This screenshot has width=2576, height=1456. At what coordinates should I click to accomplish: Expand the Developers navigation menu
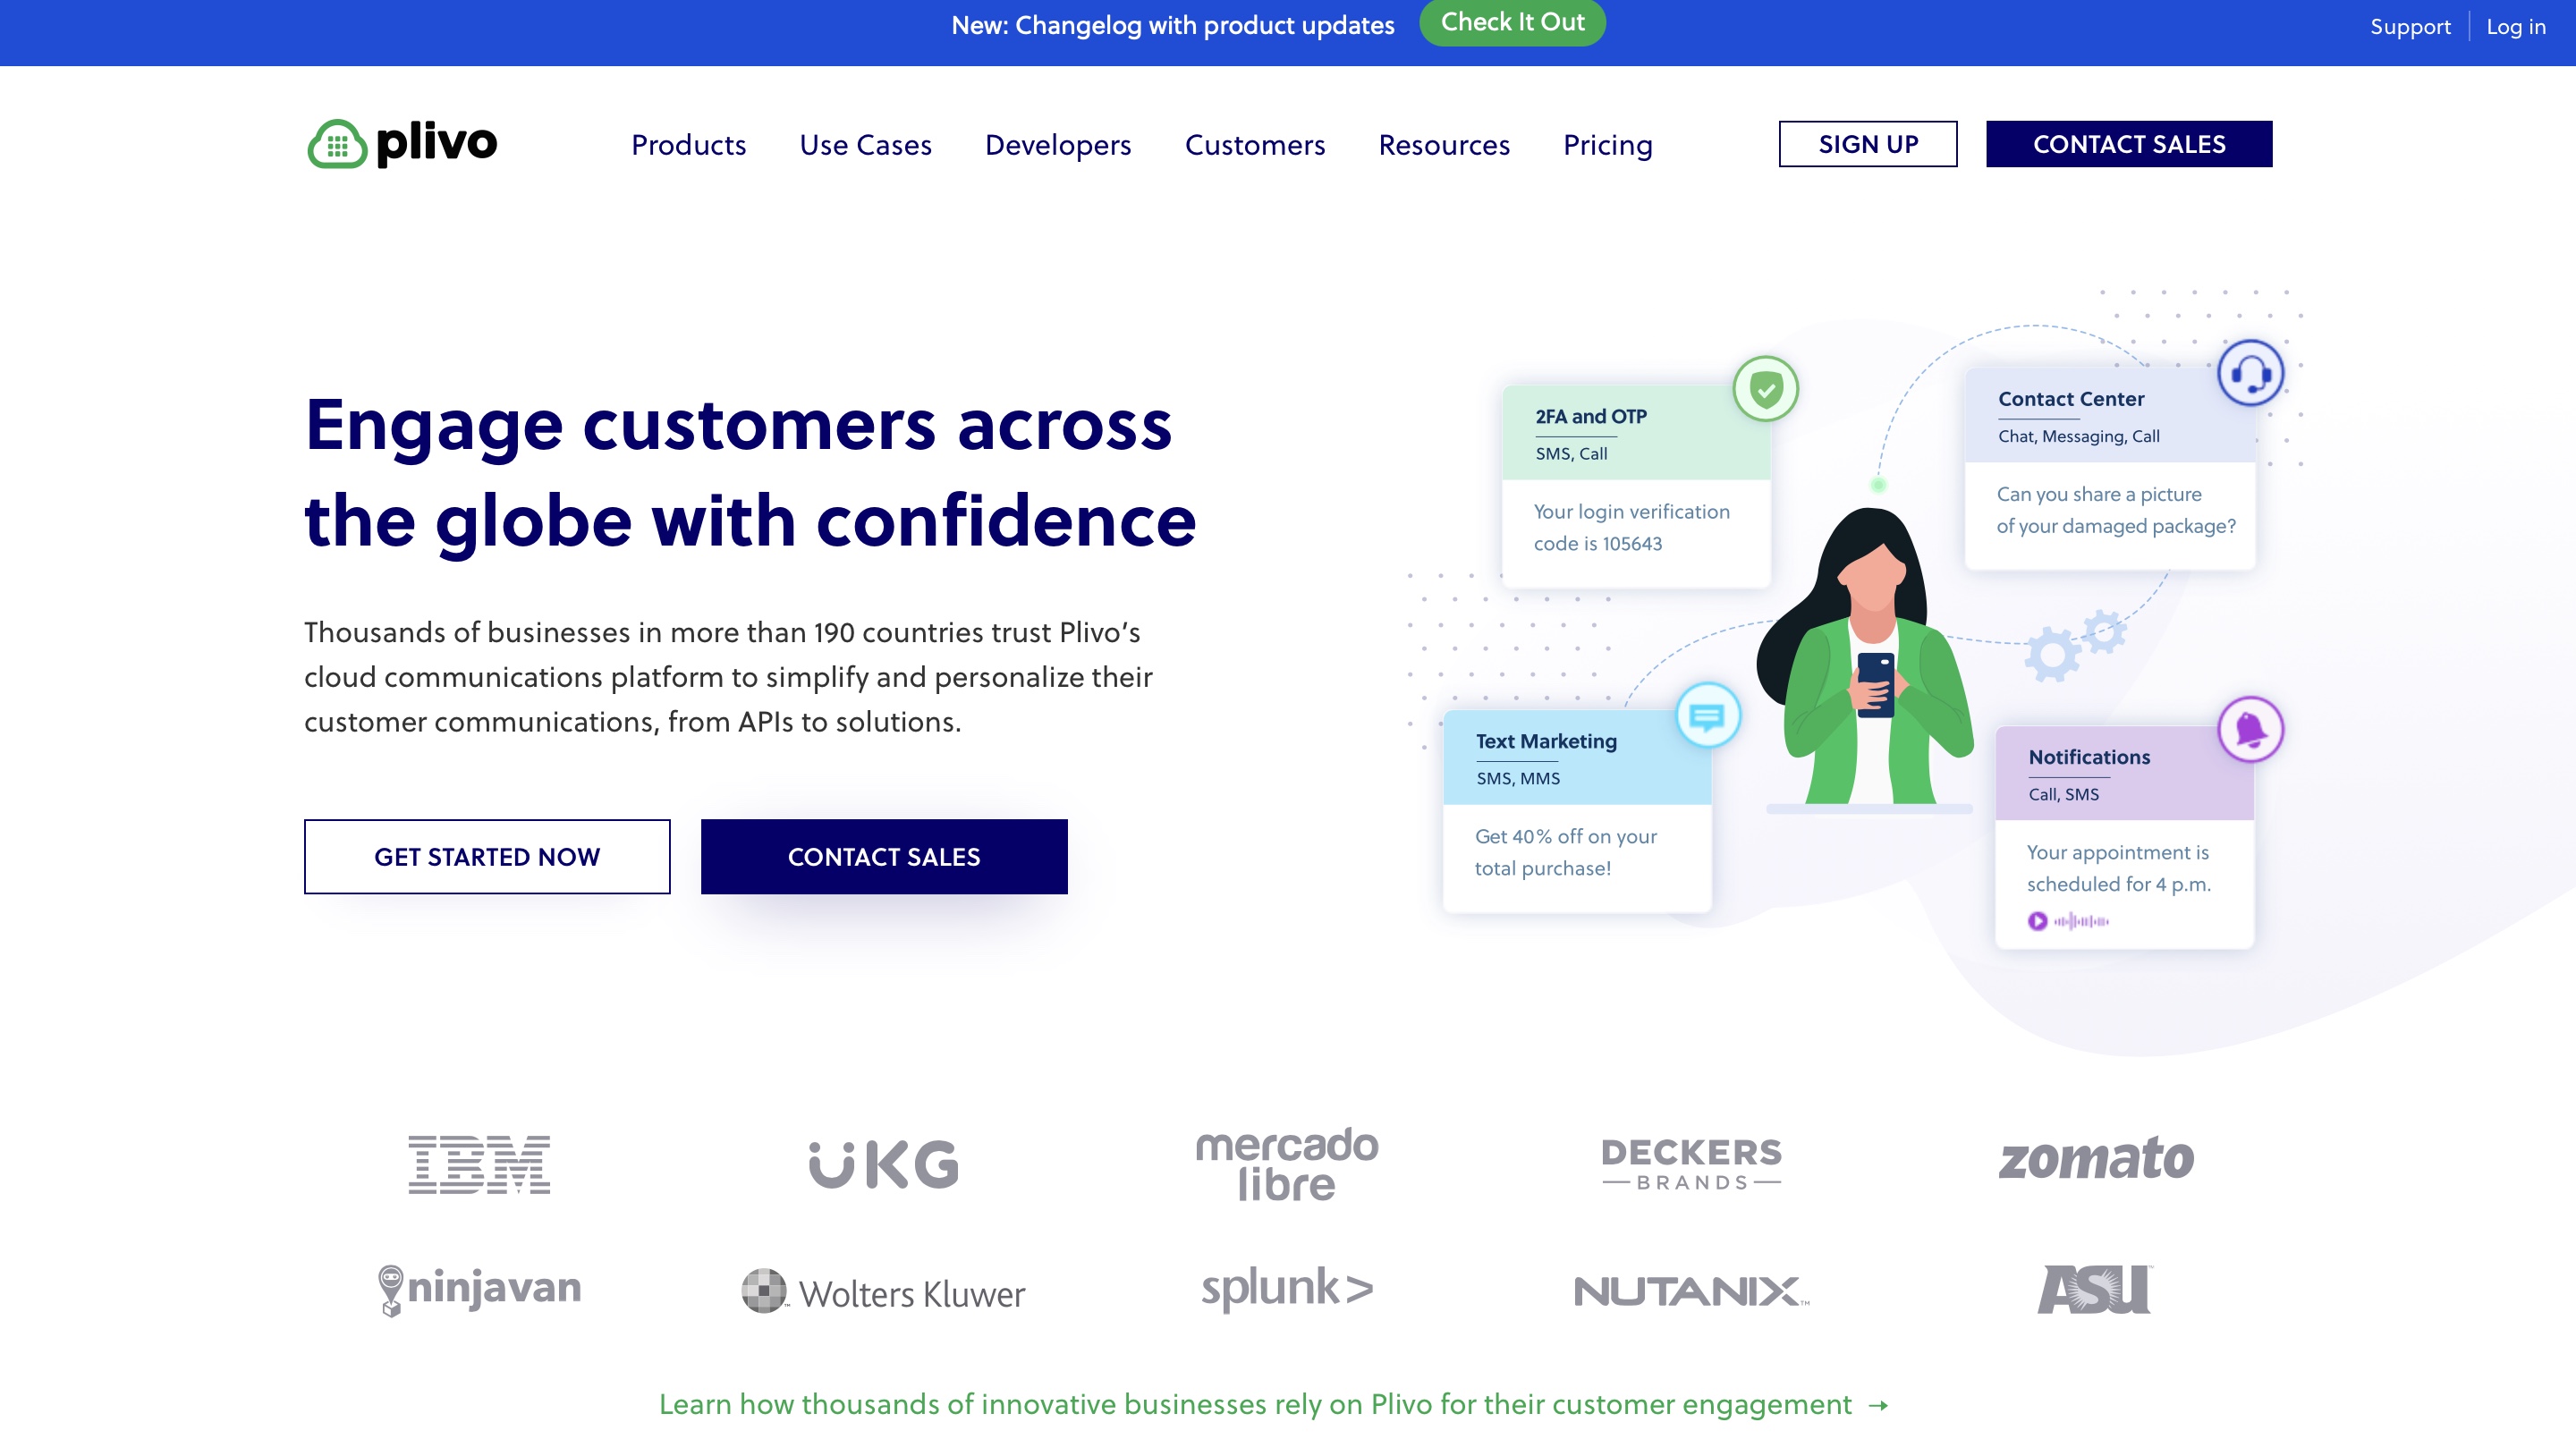[1058, 145]
